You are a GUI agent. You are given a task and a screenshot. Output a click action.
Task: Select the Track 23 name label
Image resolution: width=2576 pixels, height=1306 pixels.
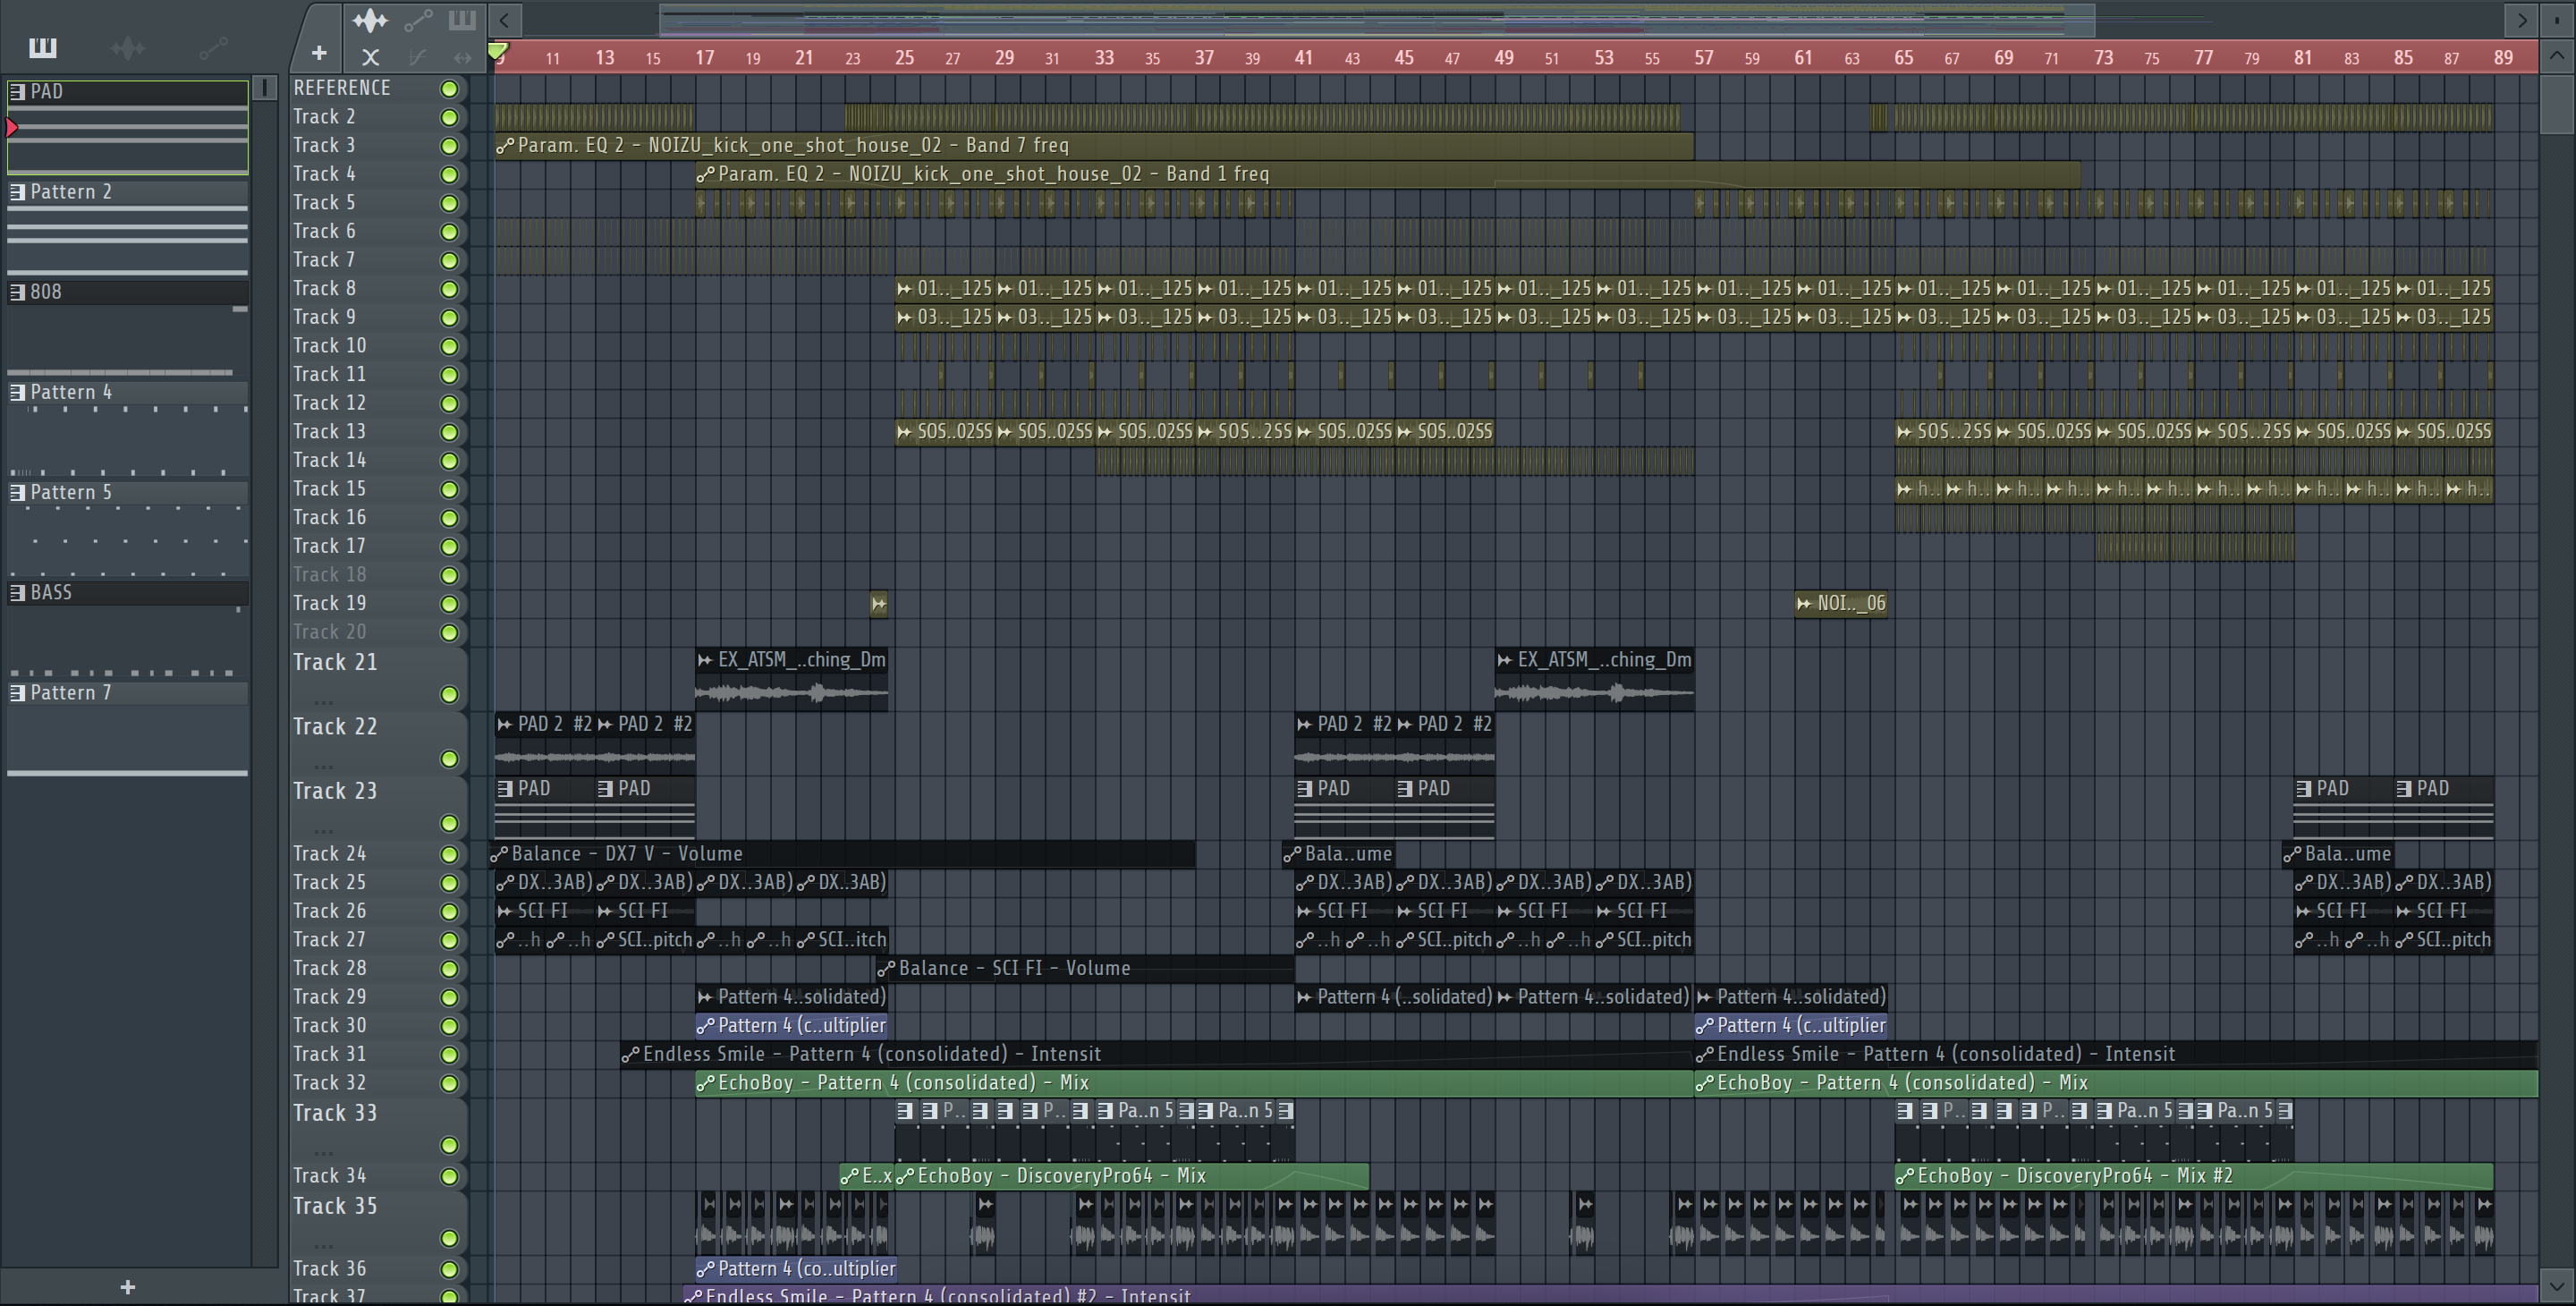[335, 791]
